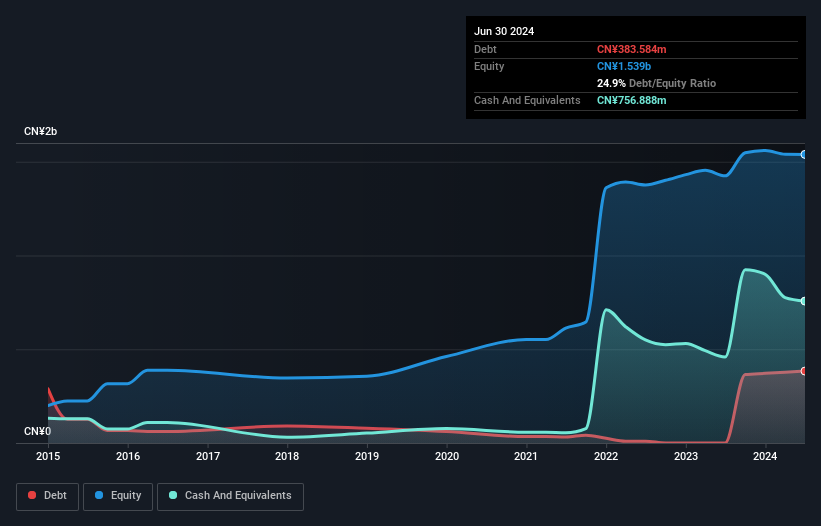Viewport: 821px width, 526px height.
Task: Click the 2017 x-axis label
Action: point(208,456)
